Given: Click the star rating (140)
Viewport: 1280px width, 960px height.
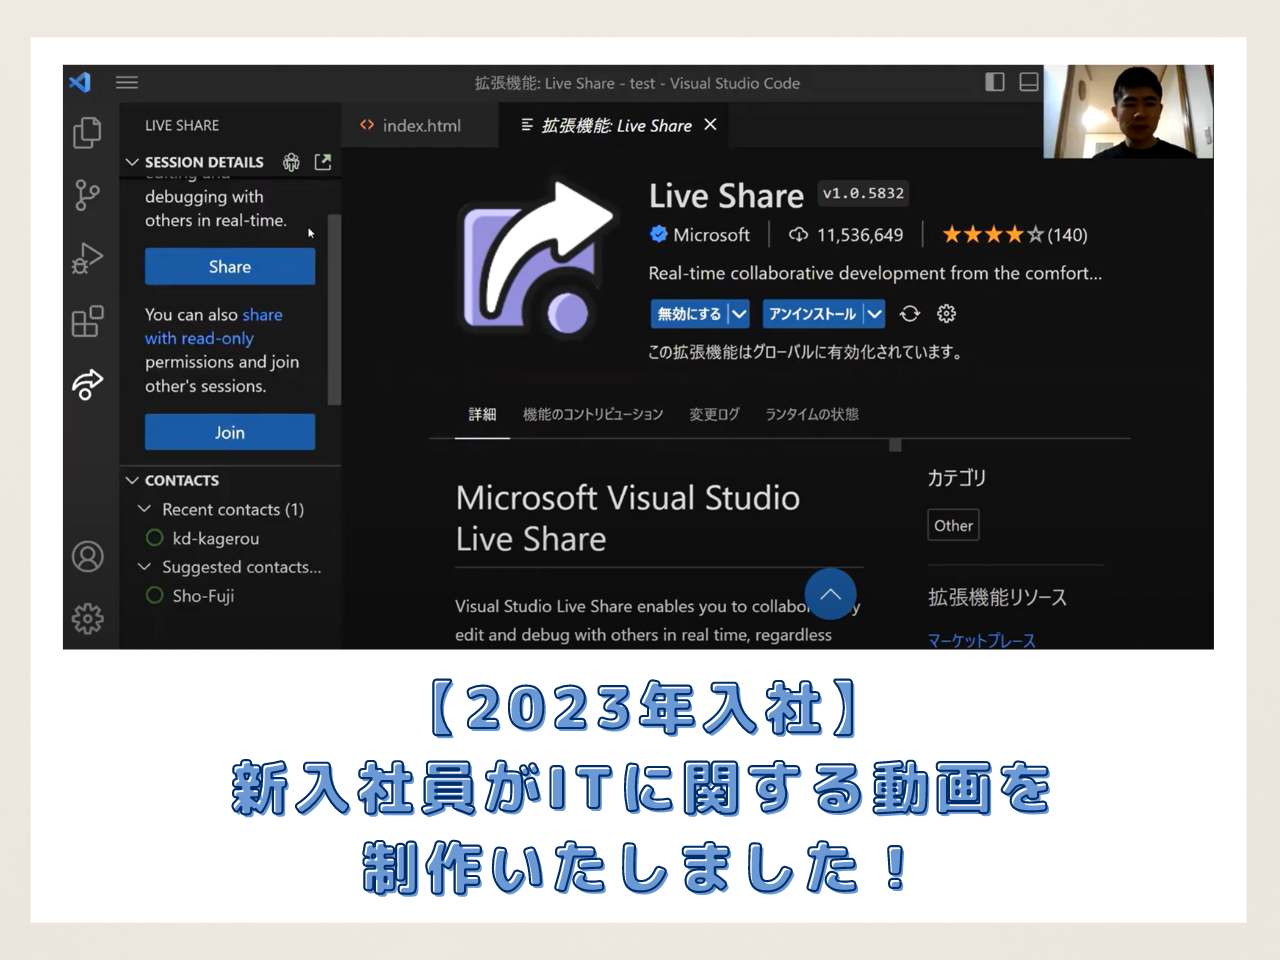Looking at the screenshot, I should (1014, 235).
